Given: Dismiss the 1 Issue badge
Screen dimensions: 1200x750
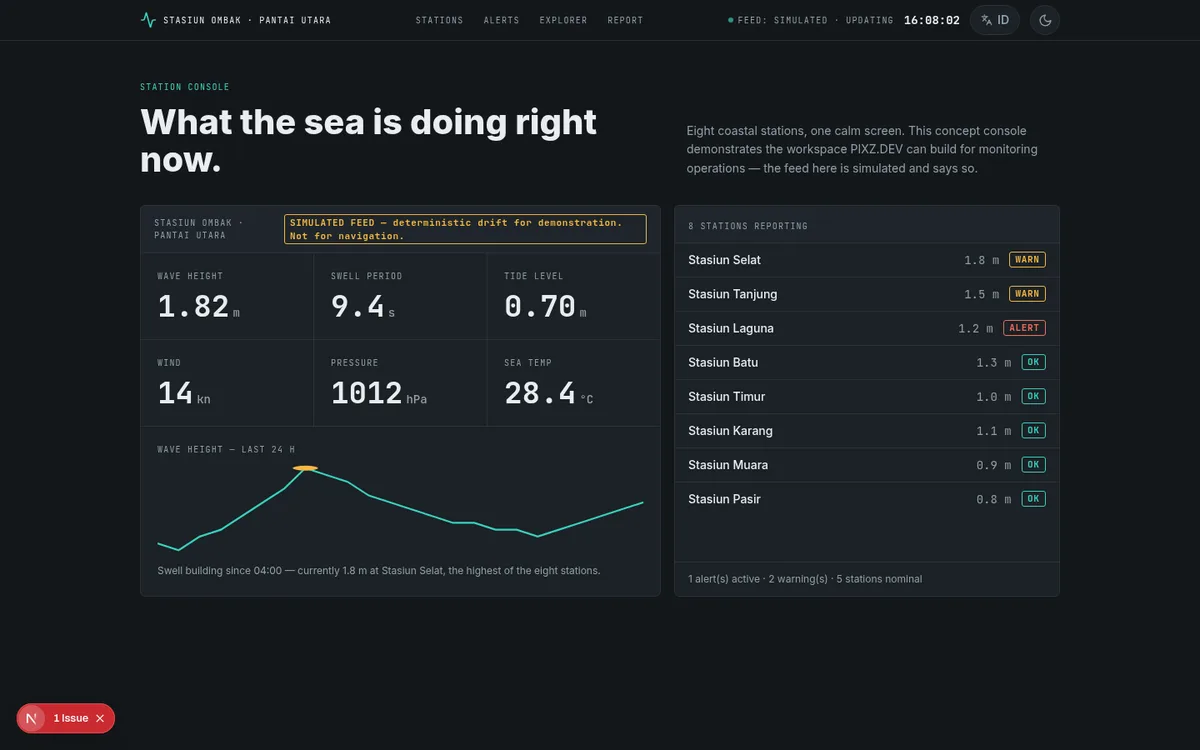Looking at the screenshot, I should pos(100,718).
